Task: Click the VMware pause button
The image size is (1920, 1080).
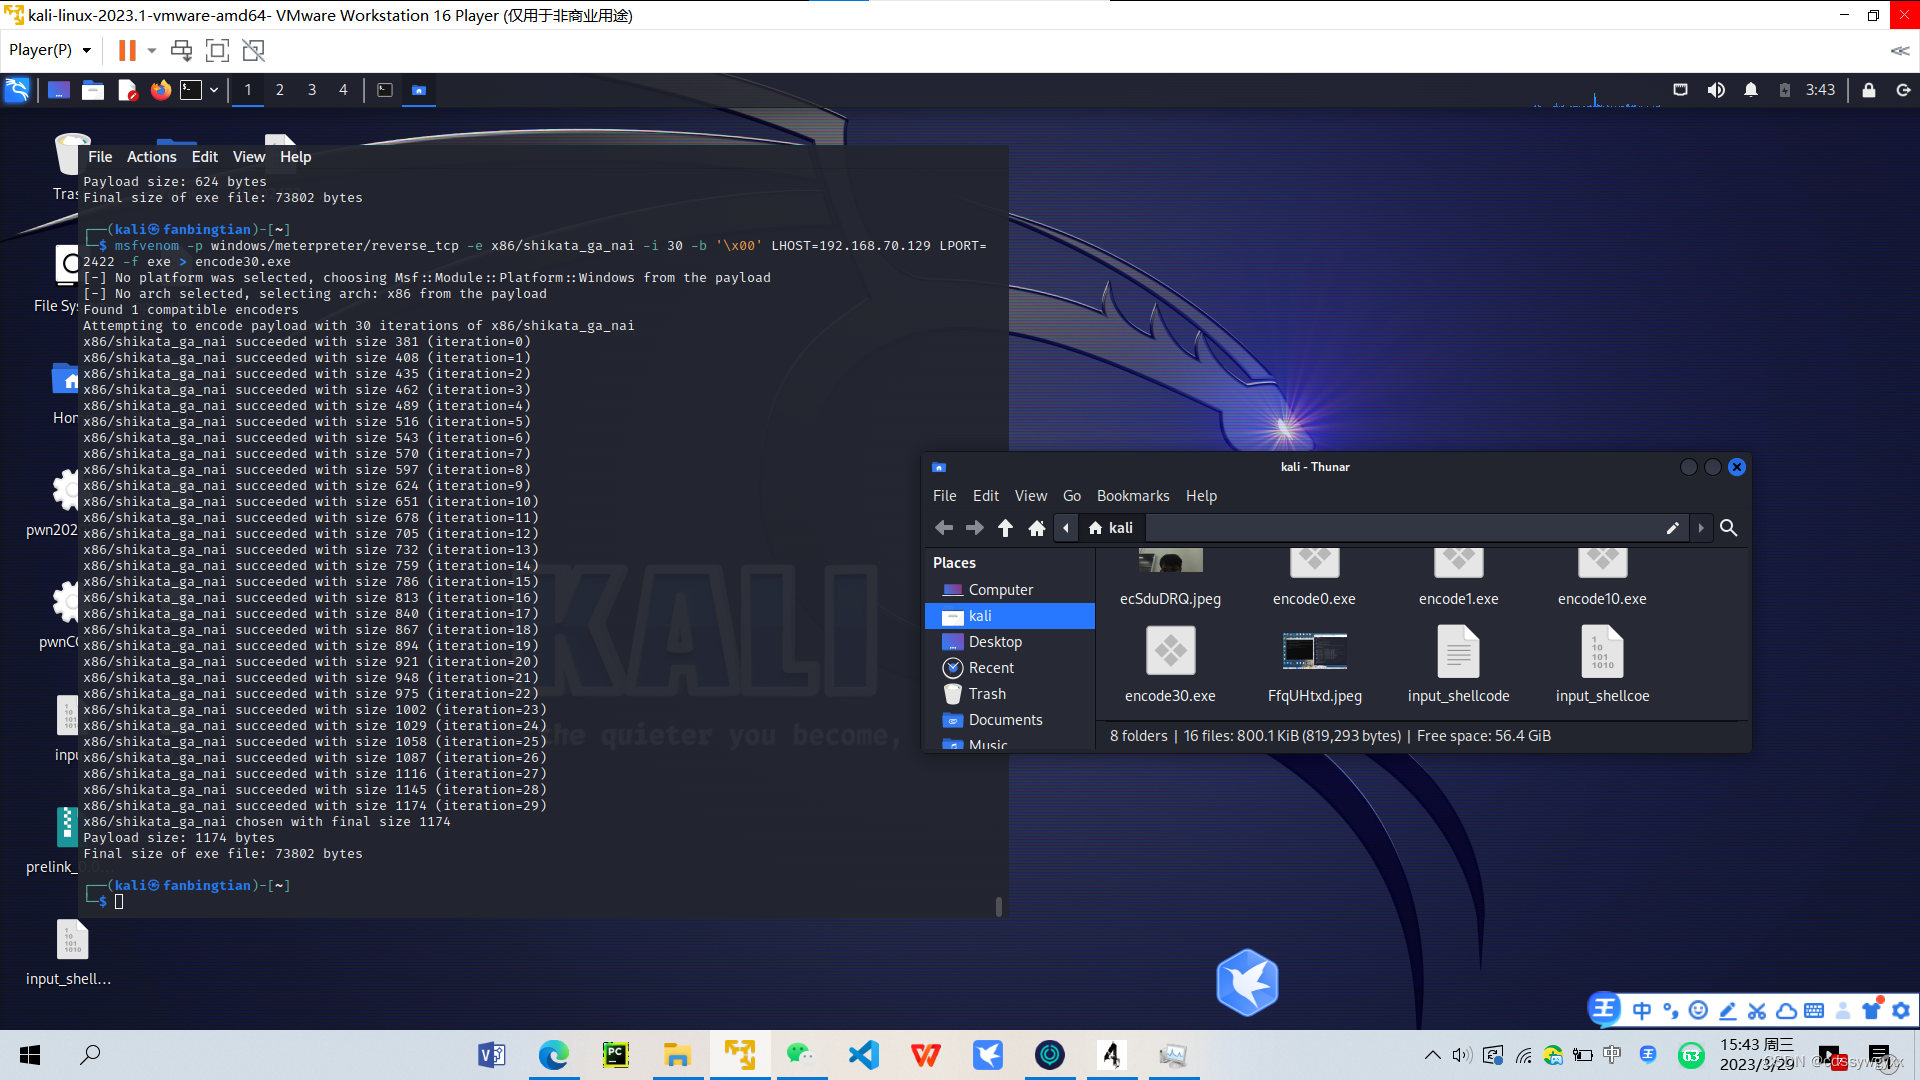Action: 127,50
